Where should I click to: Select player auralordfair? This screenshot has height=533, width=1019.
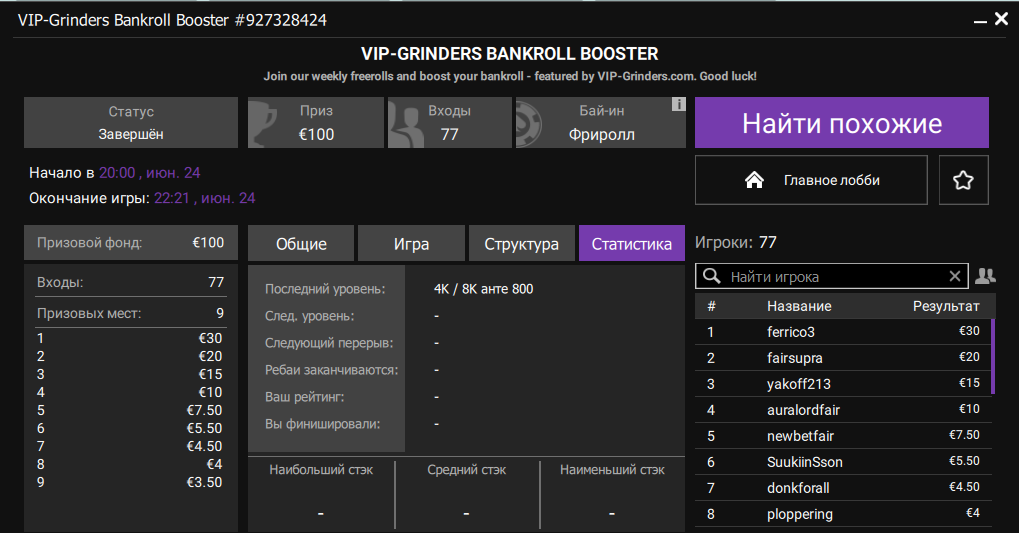coord(843,410)
